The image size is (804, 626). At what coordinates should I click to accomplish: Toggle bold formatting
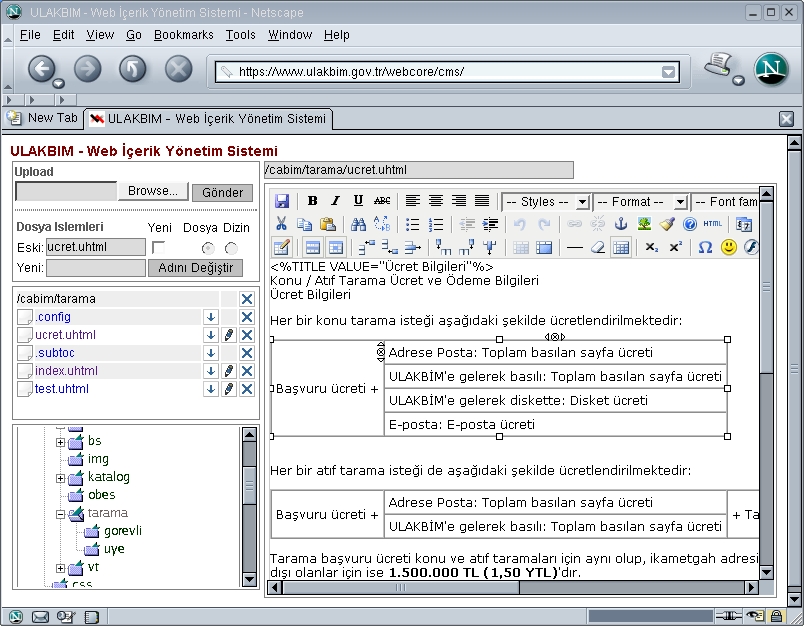point(312,201)
